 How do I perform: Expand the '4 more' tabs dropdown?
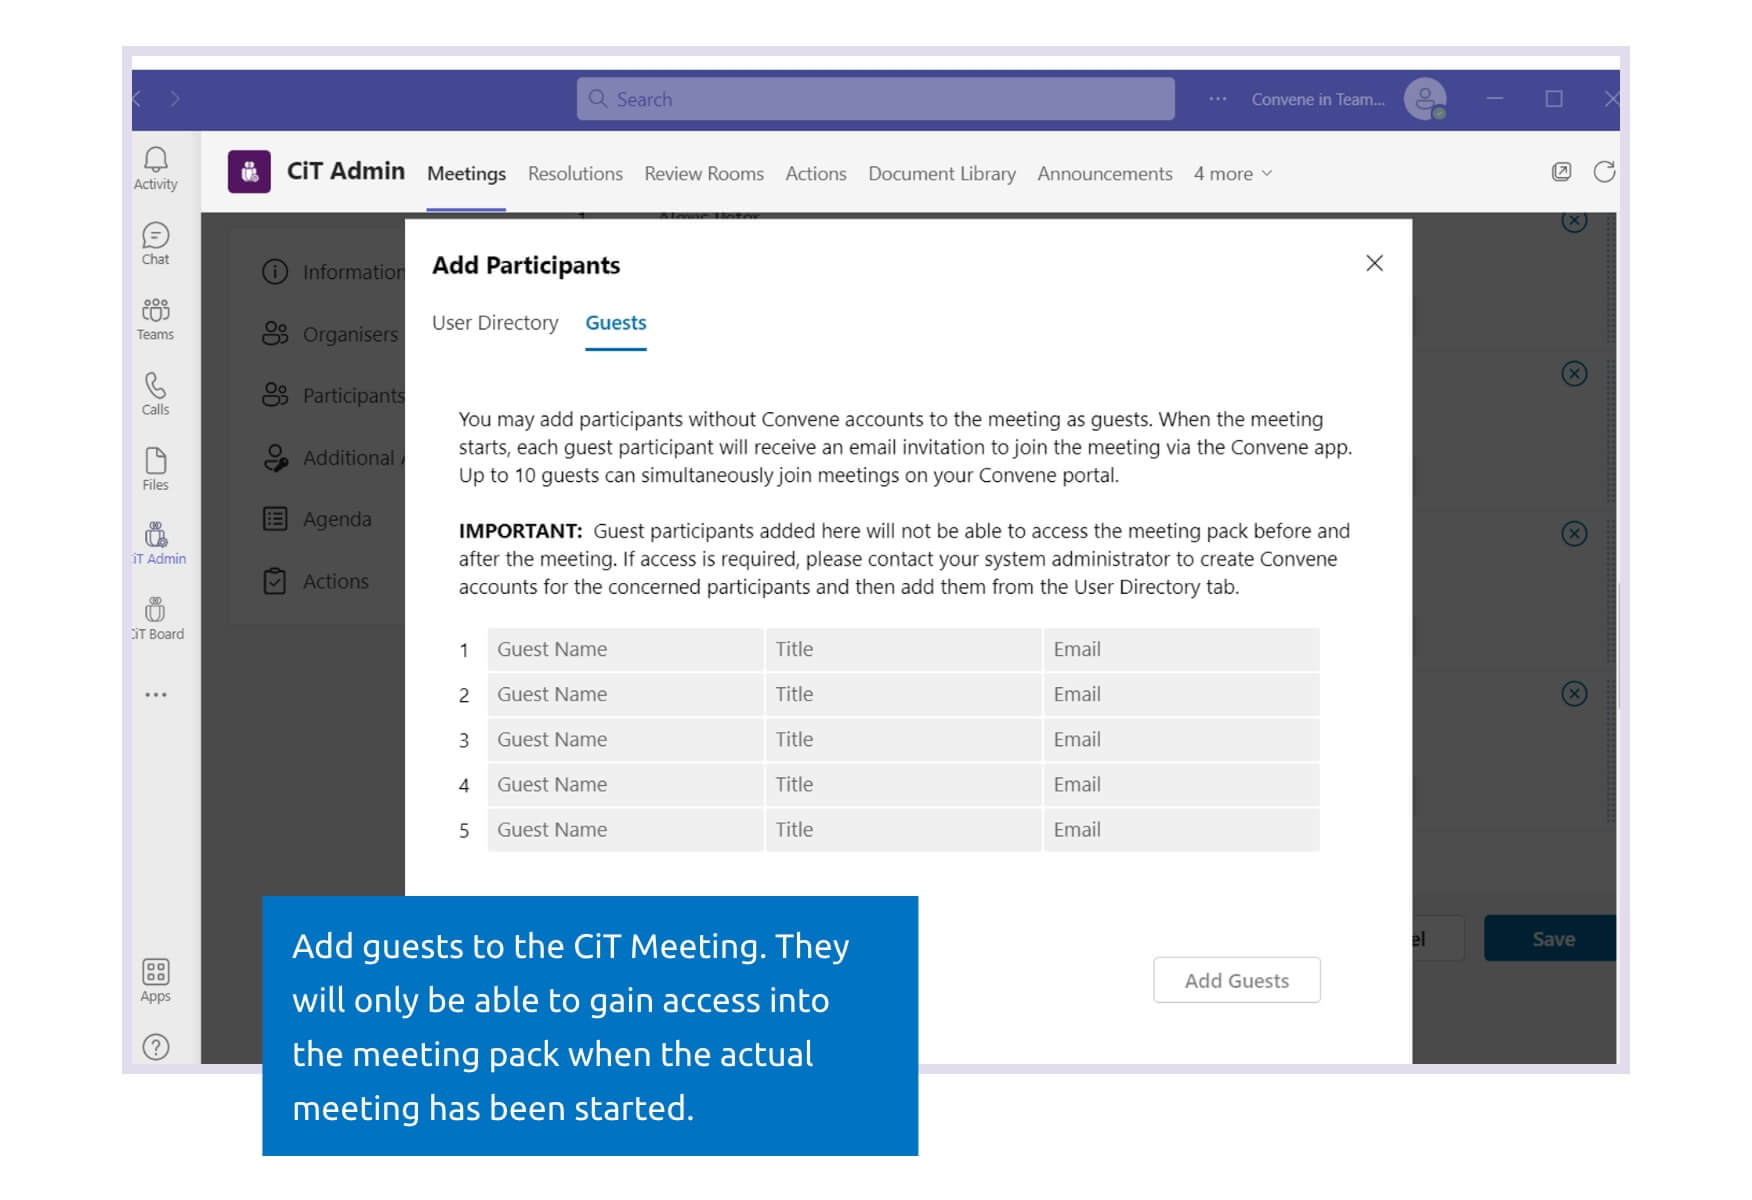[1233, 174]
